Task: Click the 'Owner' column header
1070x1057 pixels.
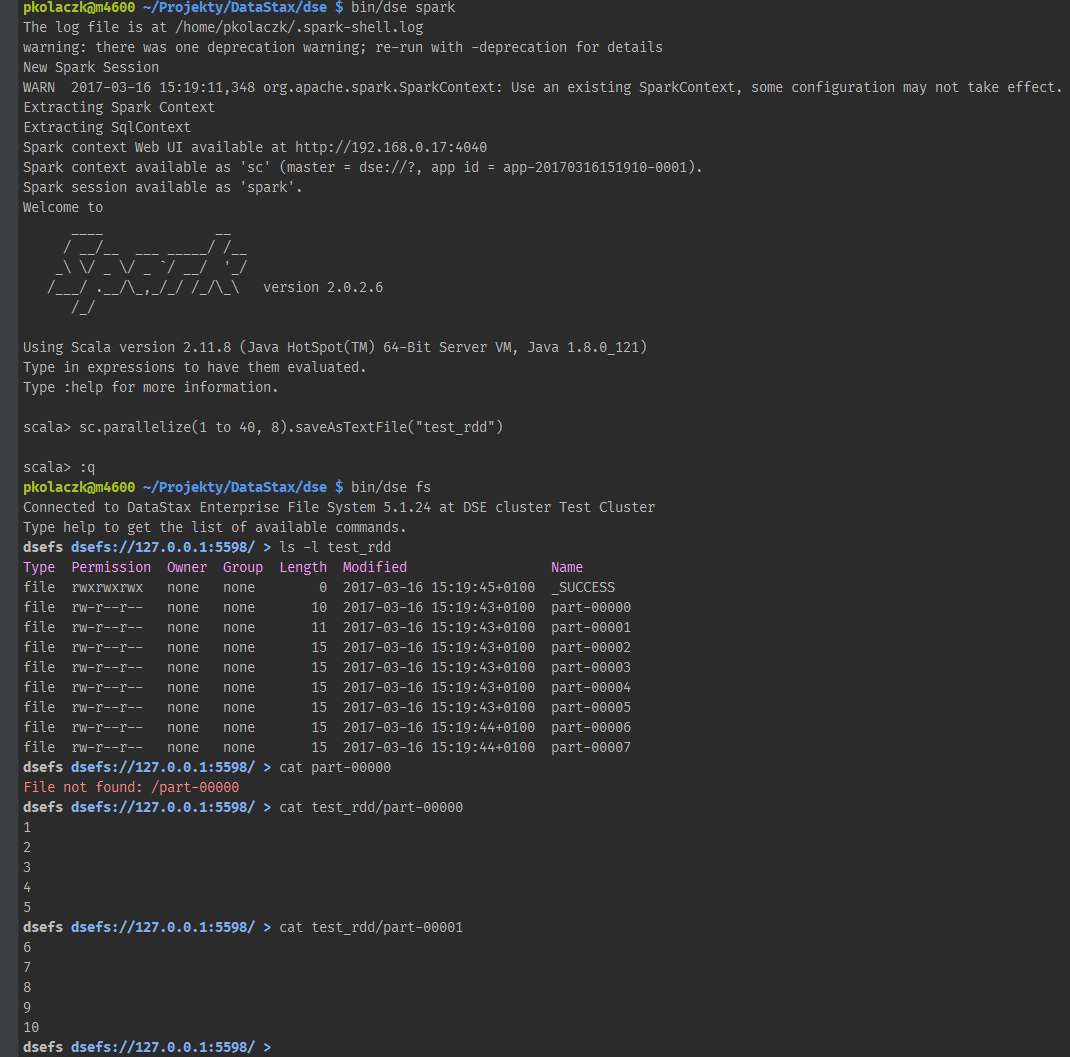Action: (187, 567)
